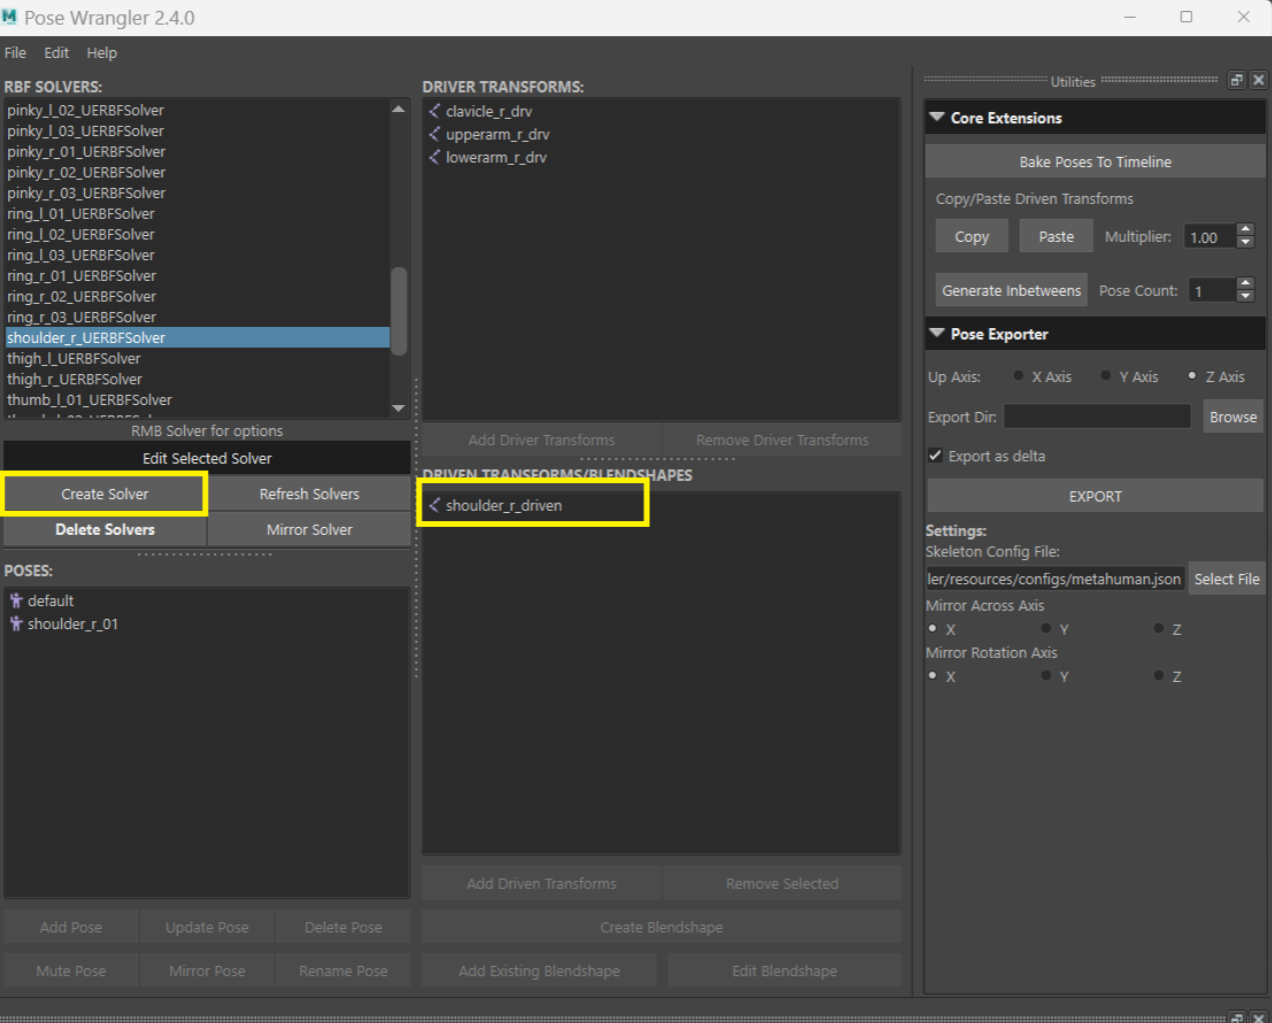Screen dimensions: 1272x1023
Task: Toggle the Export as delta checkbox
Action: tap(935, 455)
